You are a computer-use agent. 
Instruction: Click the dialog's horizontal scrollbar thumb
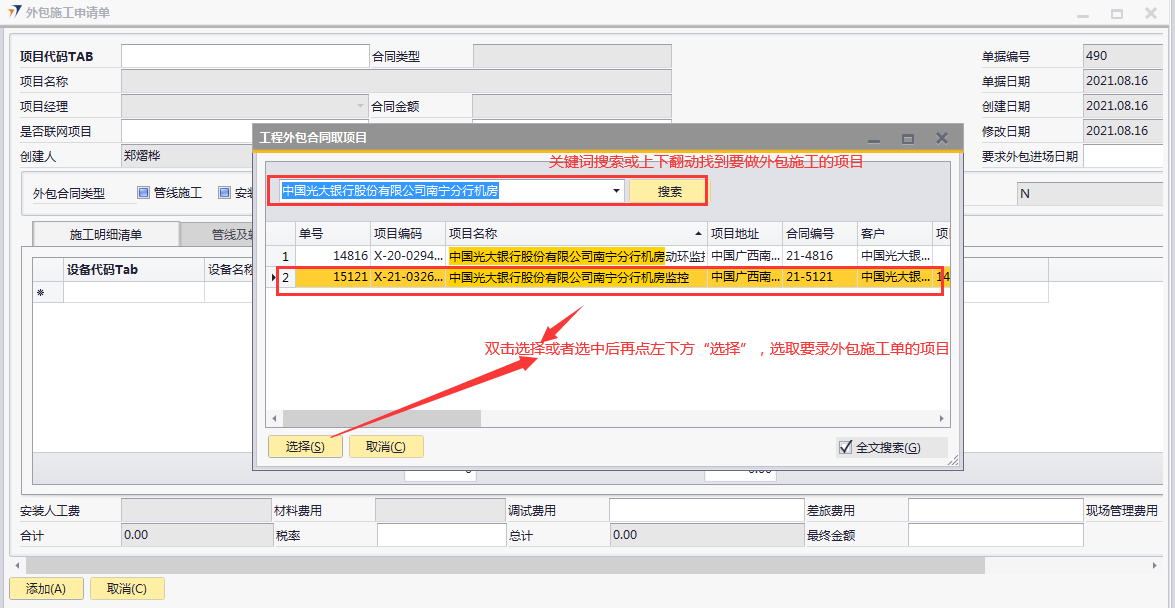tap(381, 418)
